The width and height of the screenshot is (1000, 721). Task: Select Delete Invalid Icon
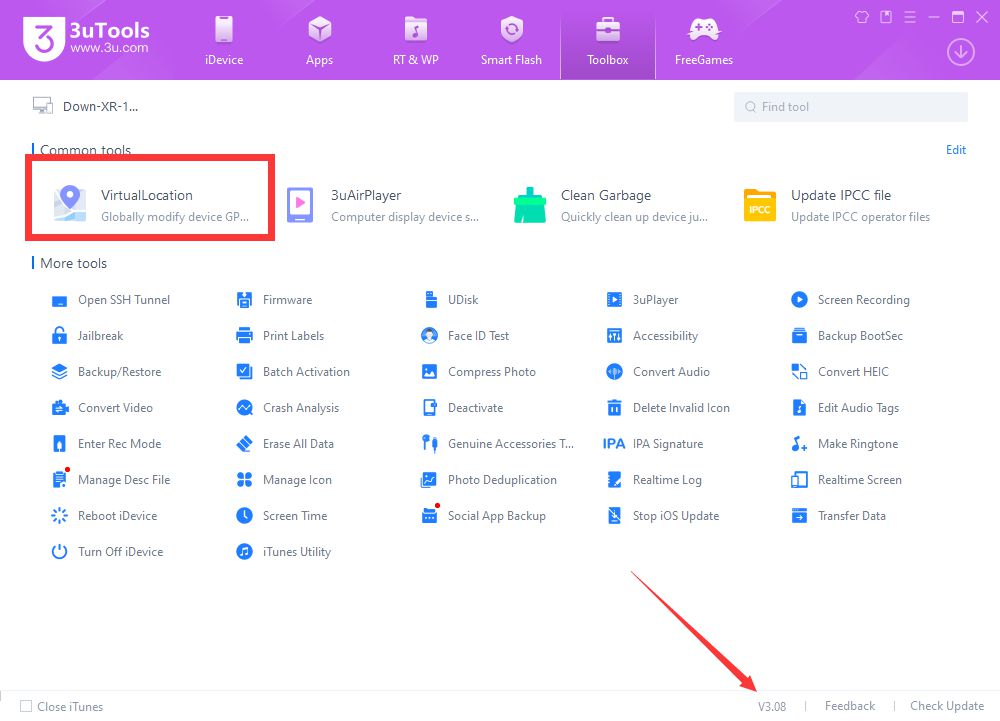668,408
